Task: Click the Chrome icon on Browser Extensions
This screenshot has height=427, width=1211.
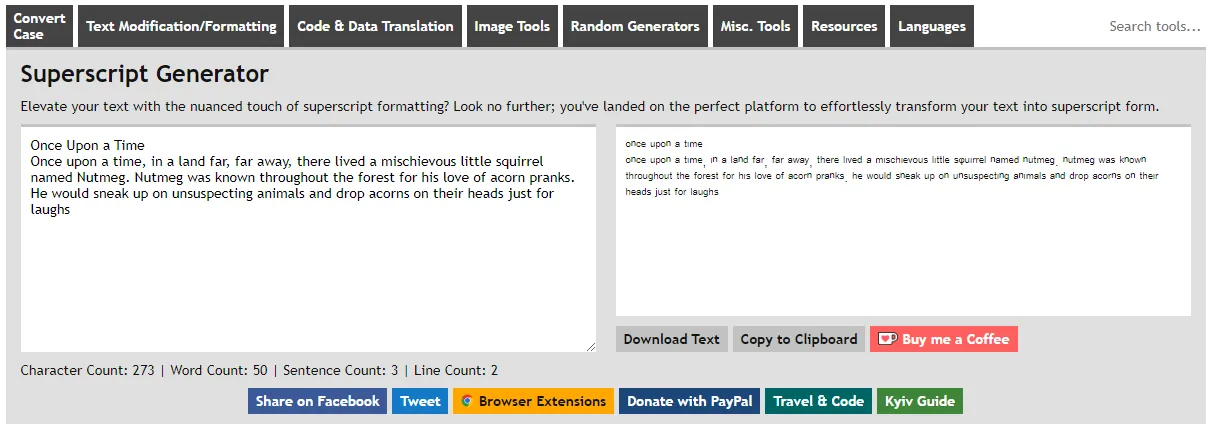Action: point(466,401)
